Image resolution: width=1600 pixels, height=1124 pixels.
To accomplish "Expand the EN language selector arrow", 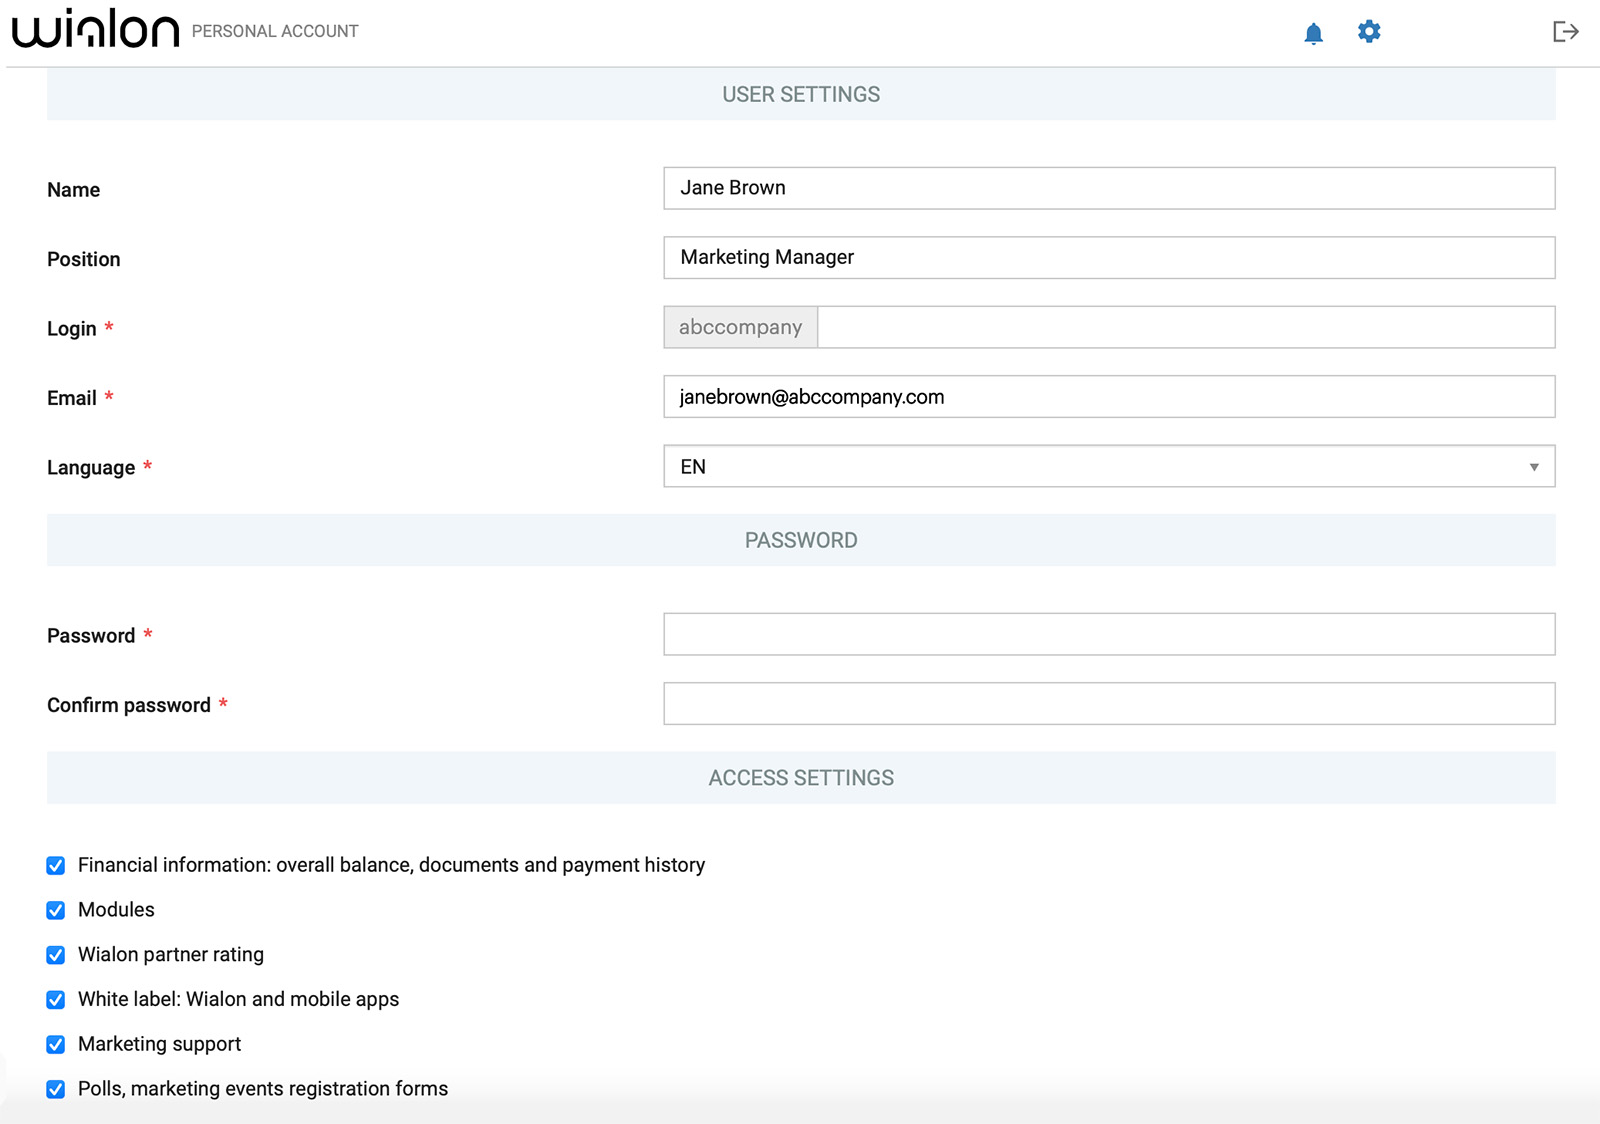I will tap(1533, 466).
